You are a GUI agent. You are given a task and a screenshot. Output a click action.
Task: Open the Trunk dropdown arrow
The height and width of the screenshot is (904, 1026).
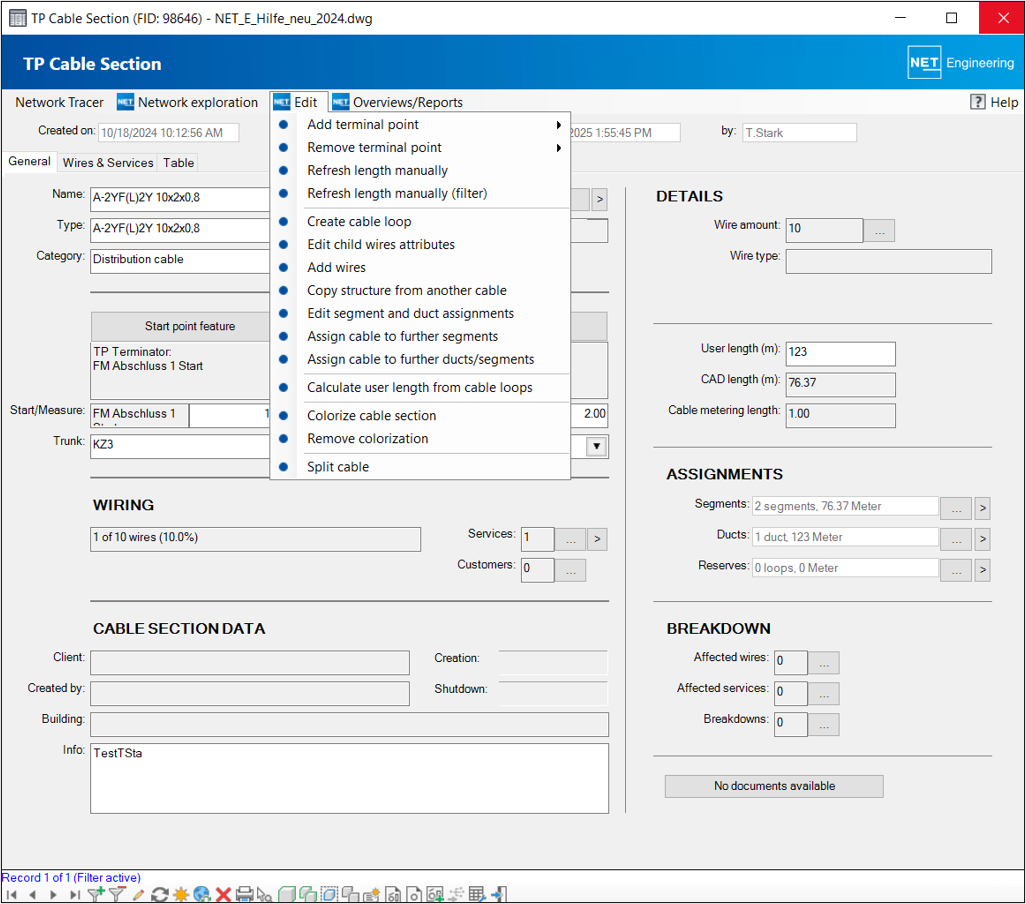coord(596,446)
